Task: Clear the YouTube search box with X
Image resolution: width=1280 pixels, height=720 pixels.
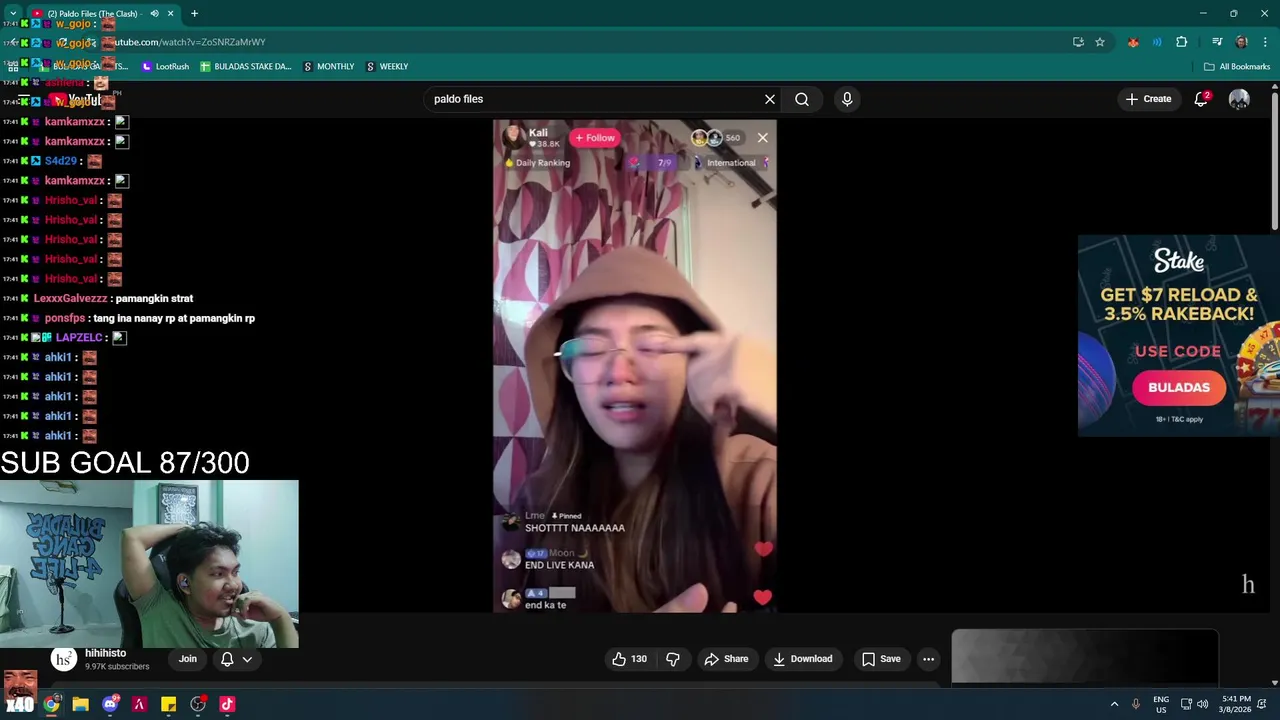Action: click(x=770, y=99)
